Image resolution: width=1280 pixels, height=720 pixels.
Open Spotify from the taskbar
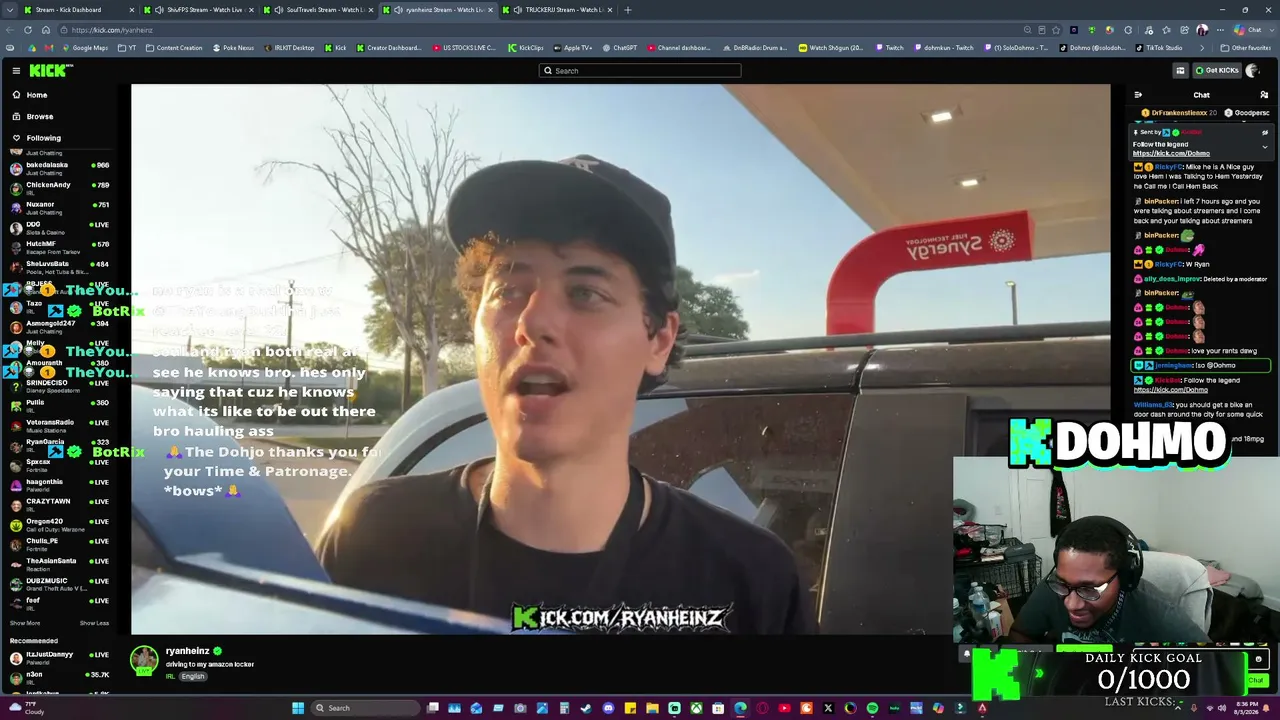872,708
